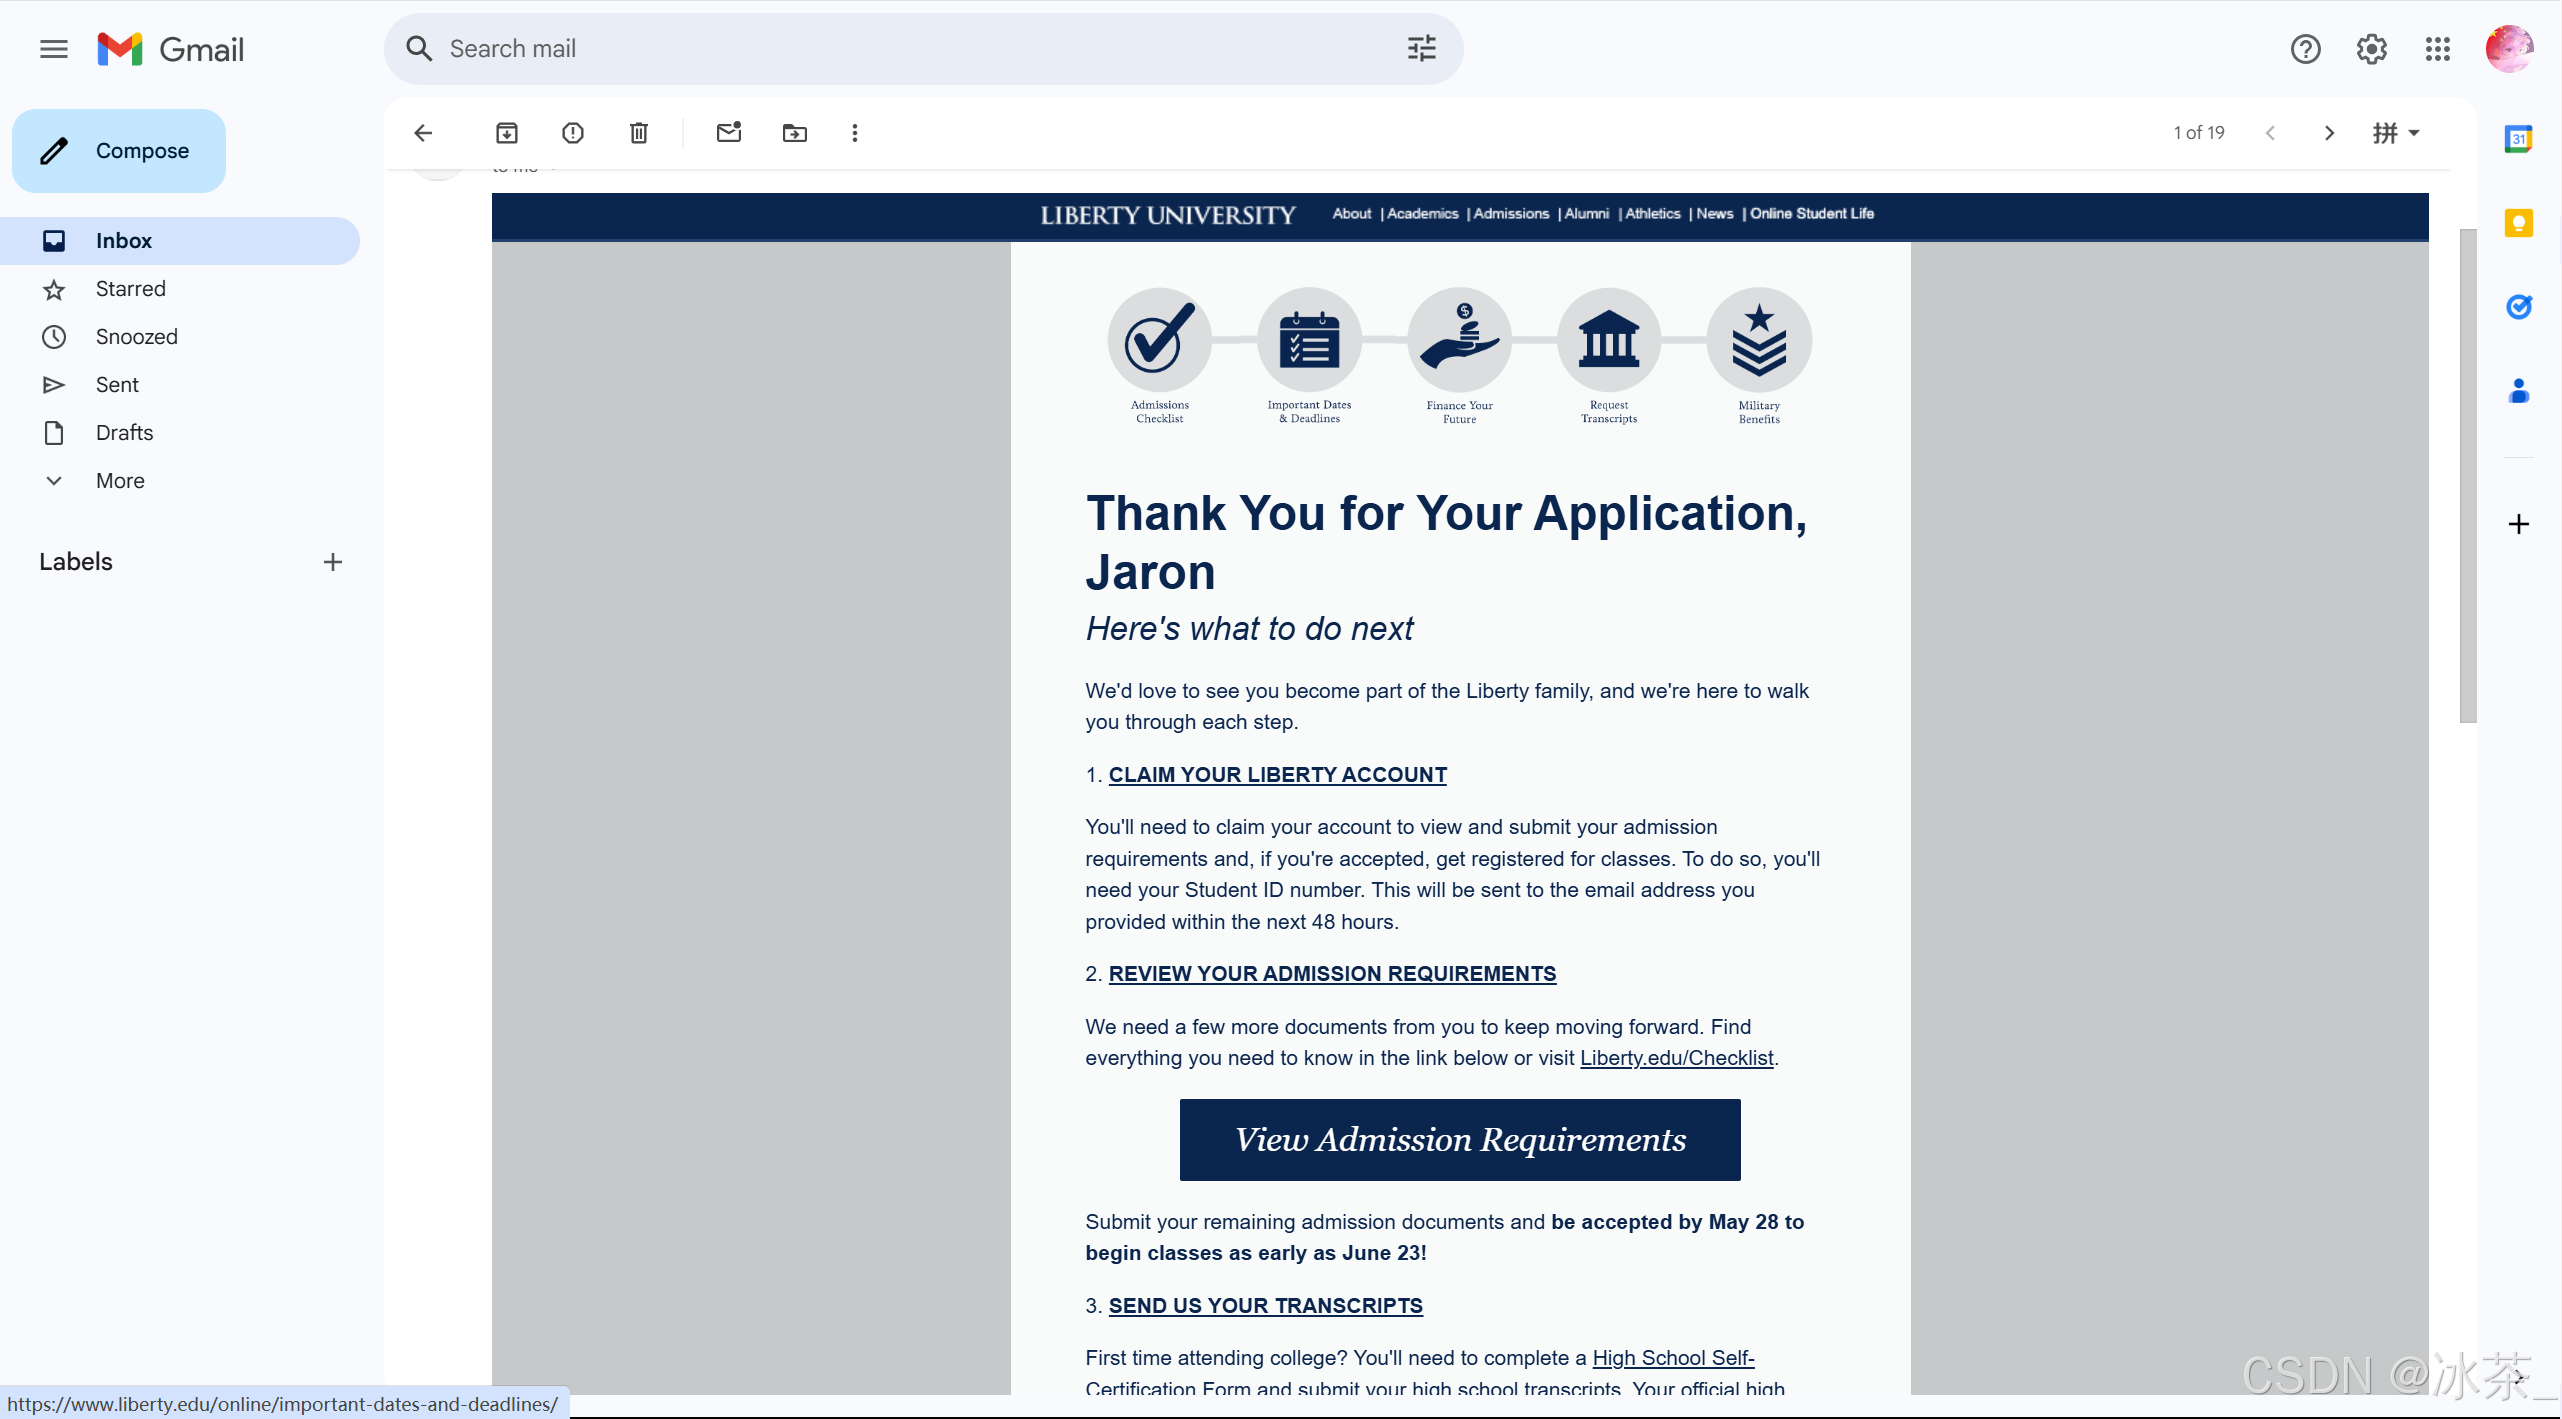
Task: Open CLAIM YOUR LIBERTY ACCOUNT link
Action: tap(1277, 775)
